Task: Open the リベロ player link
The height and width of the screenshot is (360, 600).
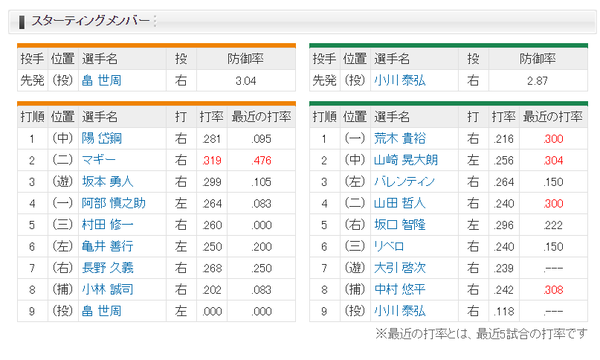Action: pos(389,246)
